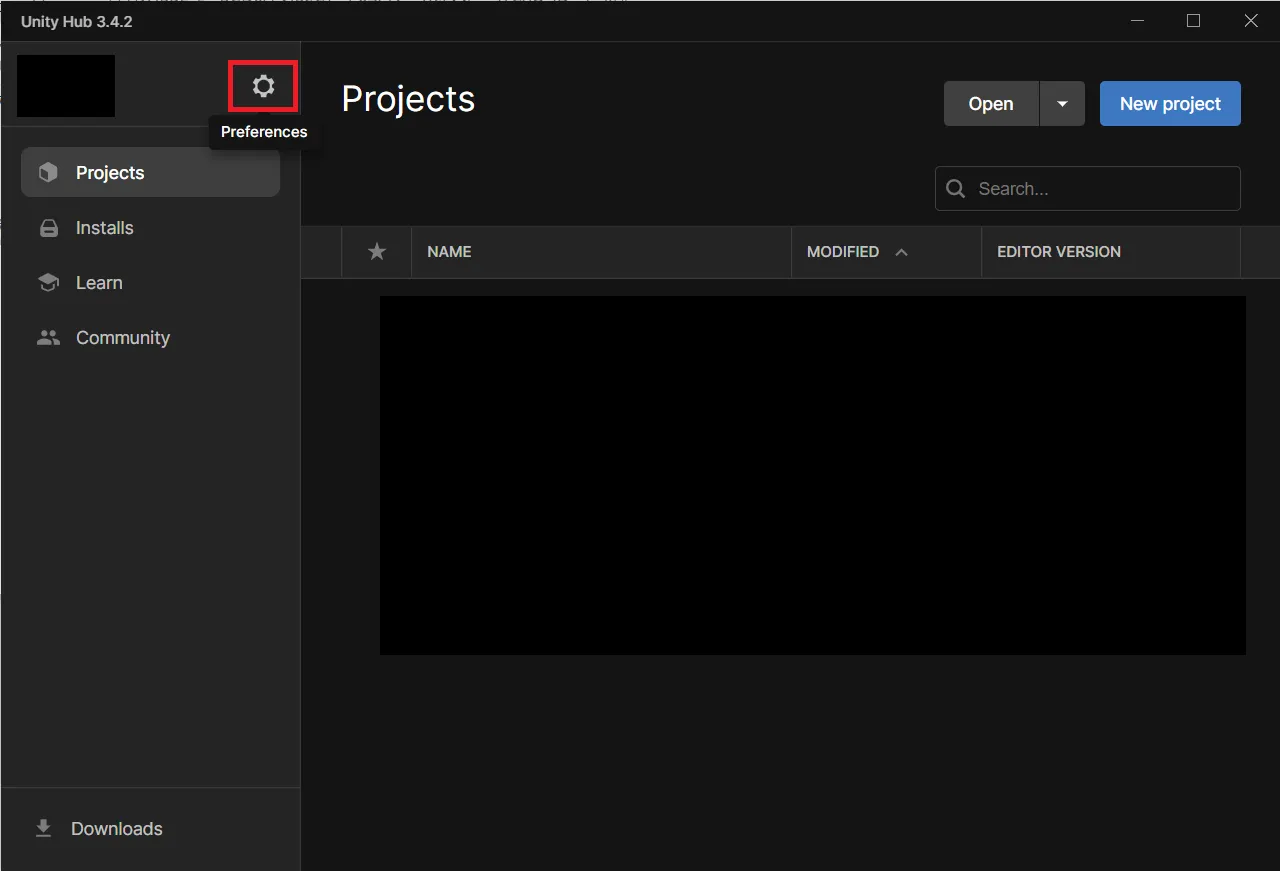This screenshot has width=1280, height=871.
Task: Toggle the MODIFIED sort direction arrow
Action: click(901, 252)
